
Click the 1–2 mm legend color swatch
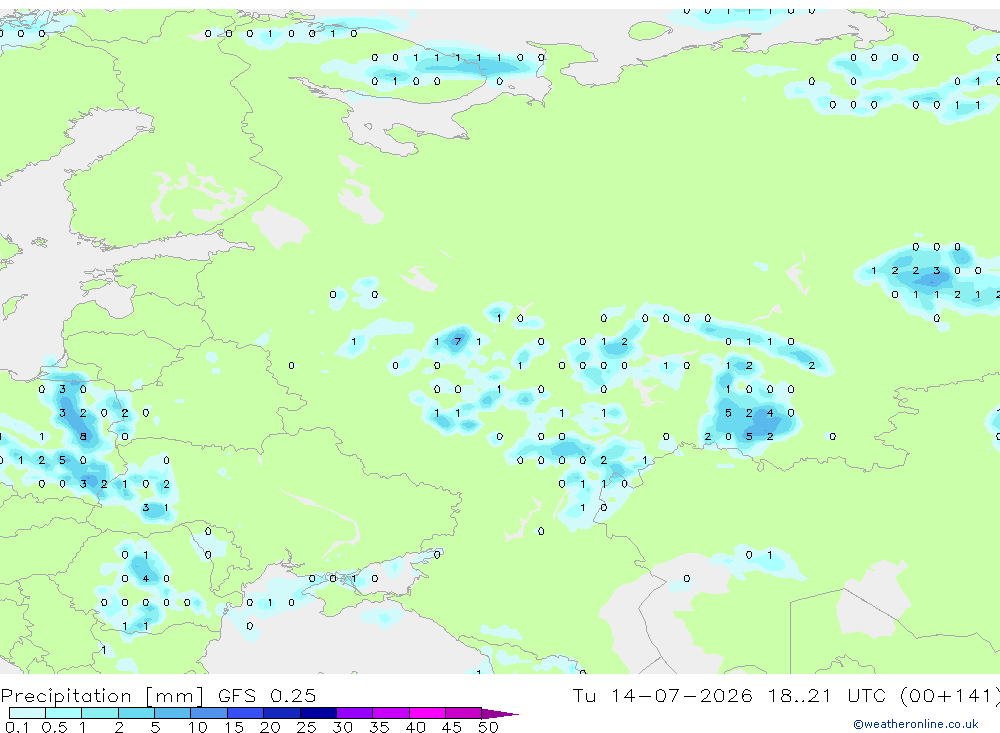pos(99,713)
